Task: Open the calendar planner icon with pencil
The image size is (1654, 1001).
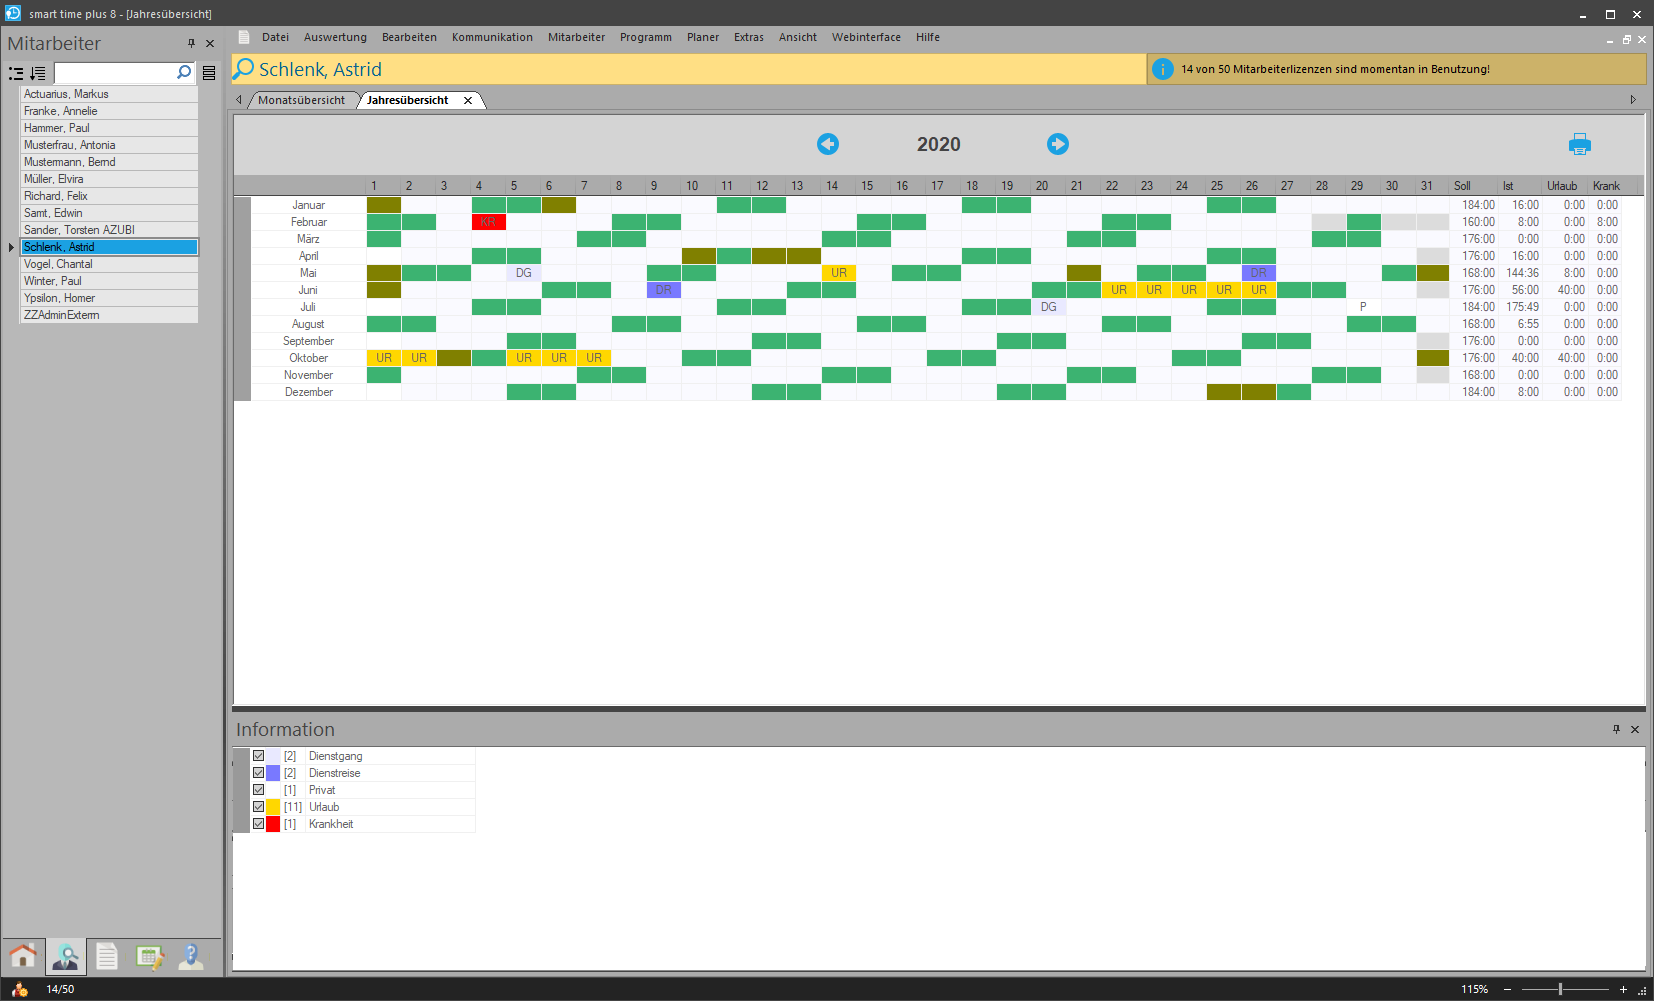Action: 149,957
